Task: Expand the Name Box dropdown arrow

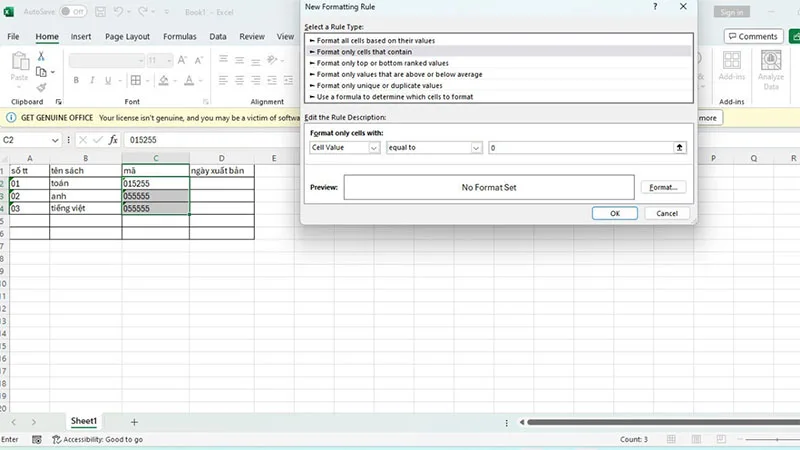Action: (x=55, y=140)
